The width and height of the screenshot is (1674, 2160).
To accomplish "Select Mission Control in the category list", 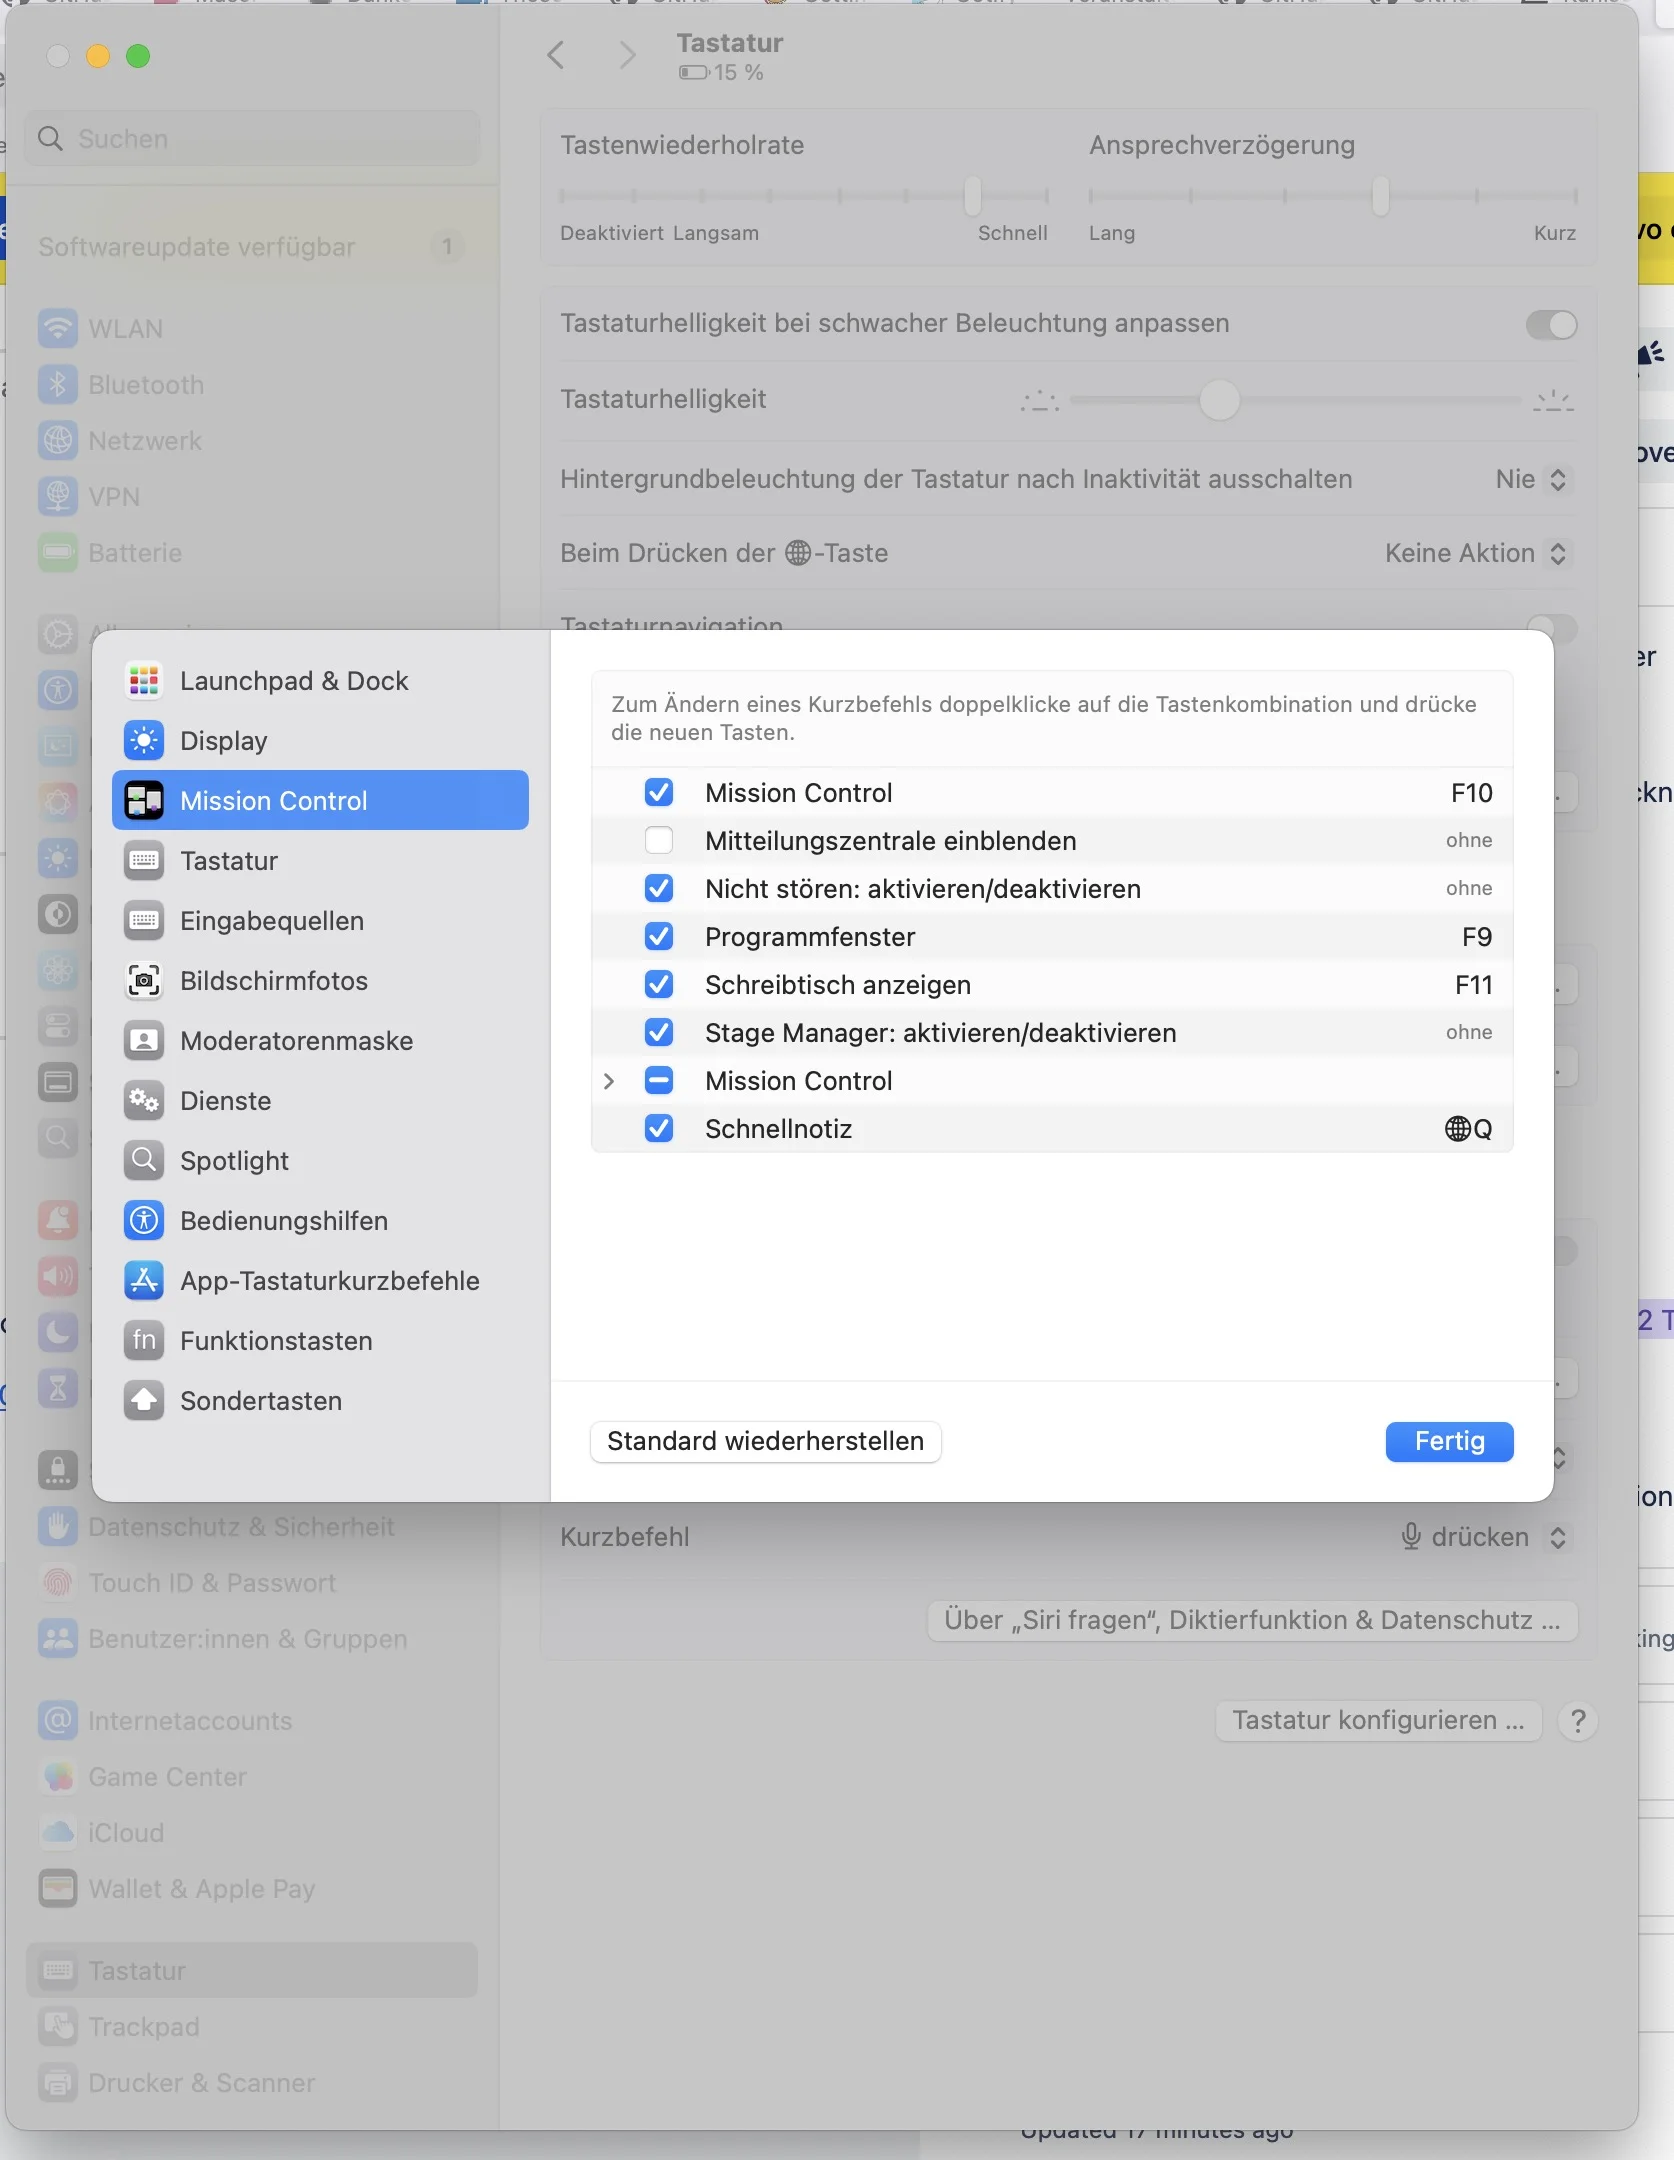I will coord(320,801).
